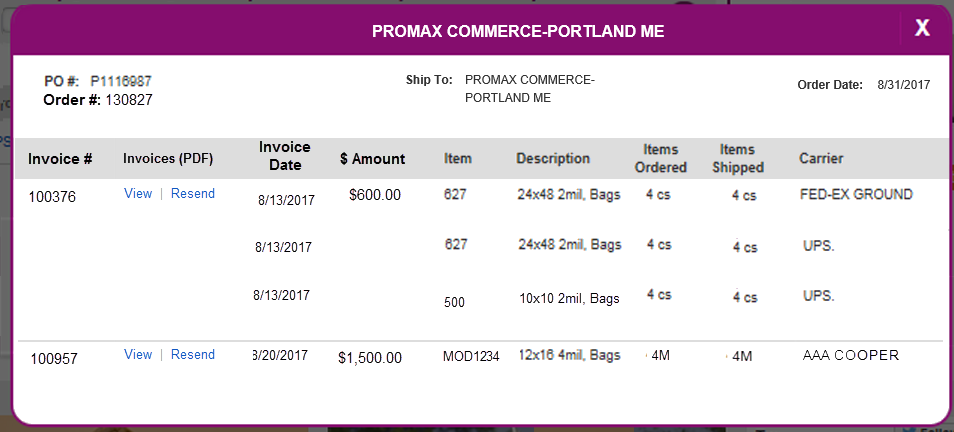Screen dimensions: 954x432
Task: Click the Invoice Date column header
Action: coord(285,156)
